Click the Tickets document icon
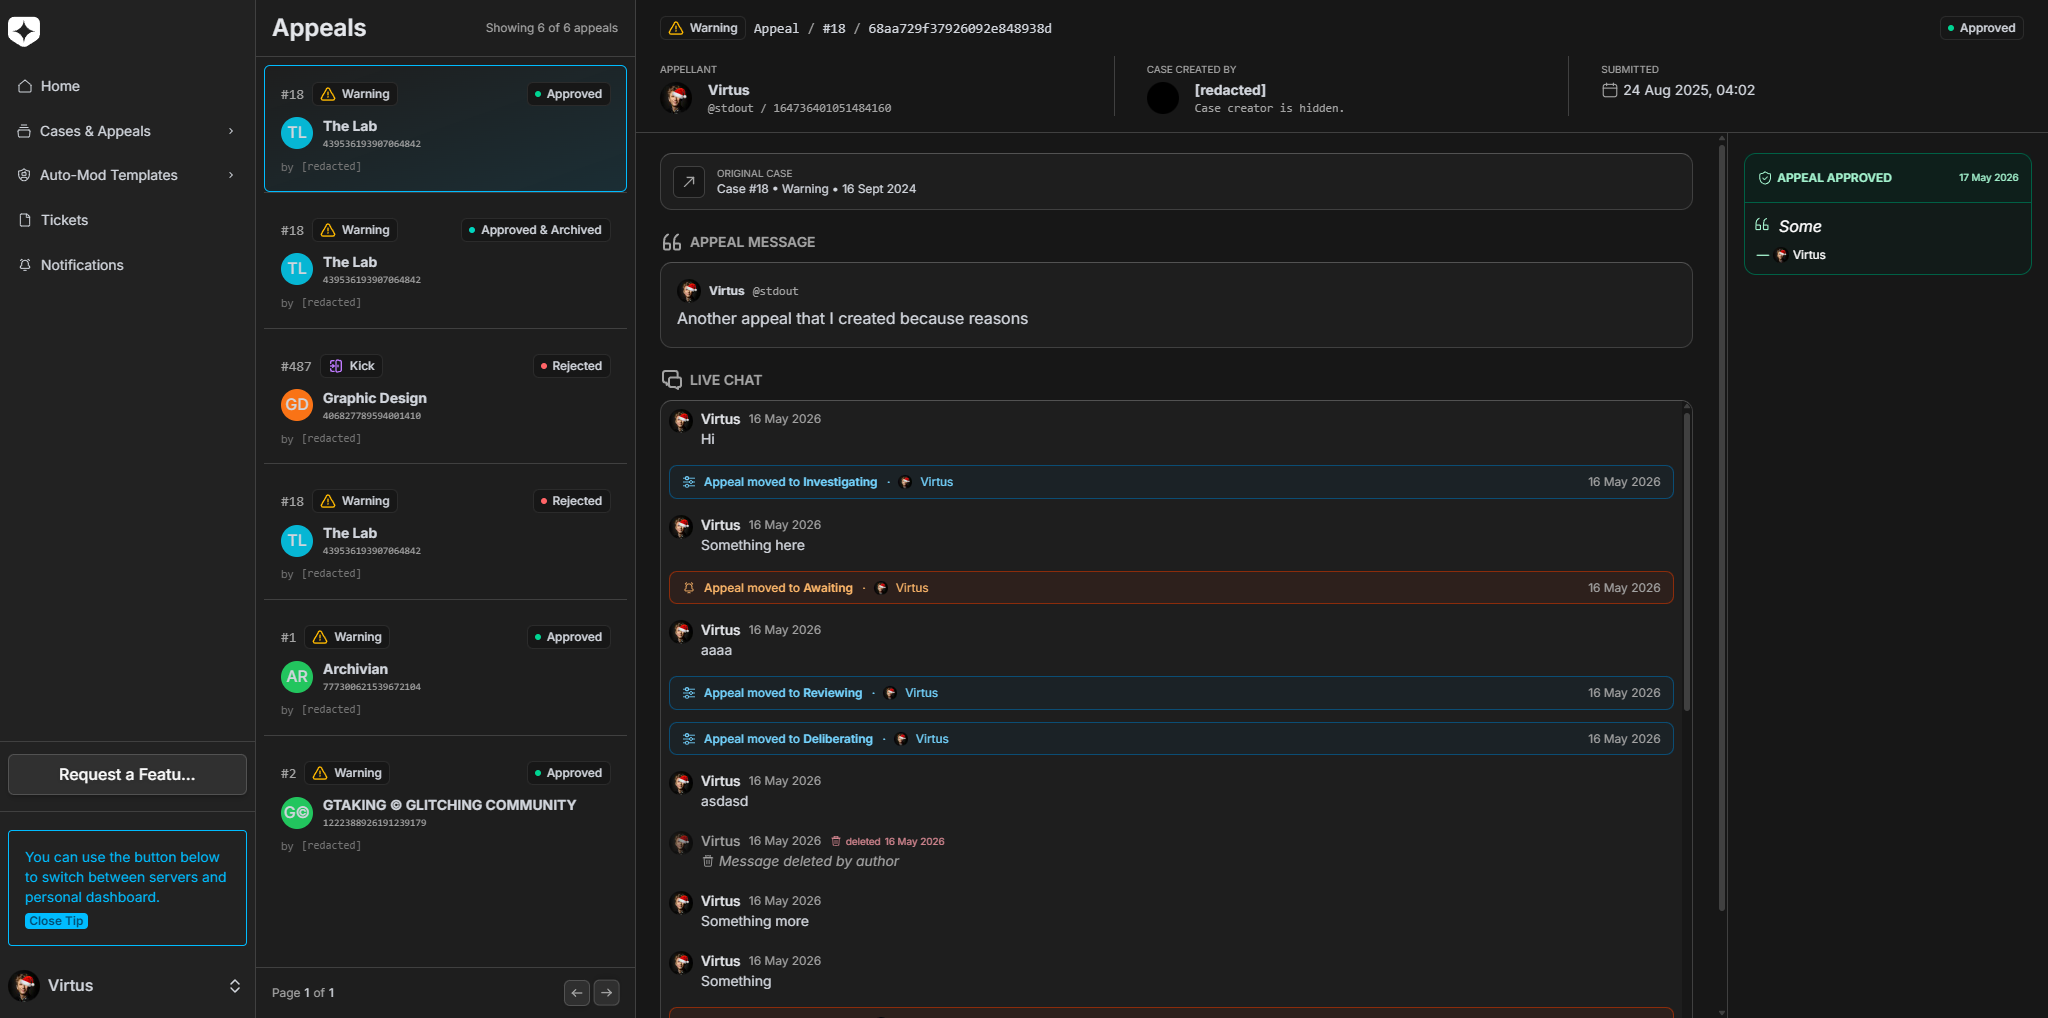The width and height of the screenshot is (2048, 1018). point(25,220)
